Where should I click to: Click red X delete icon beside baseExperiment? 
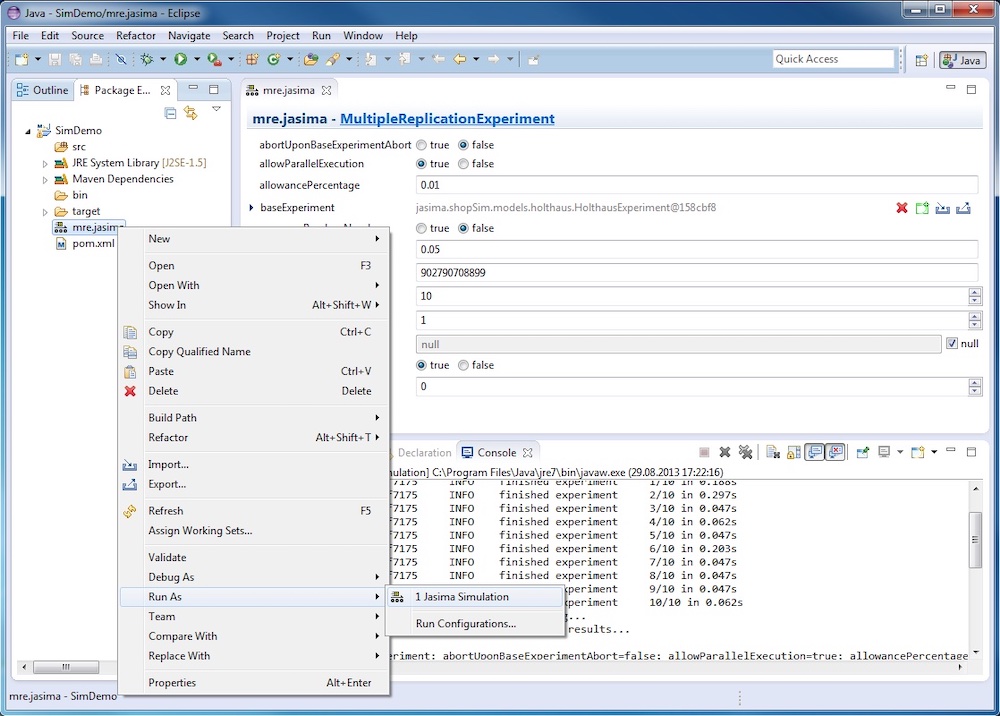tap(902, 208)
